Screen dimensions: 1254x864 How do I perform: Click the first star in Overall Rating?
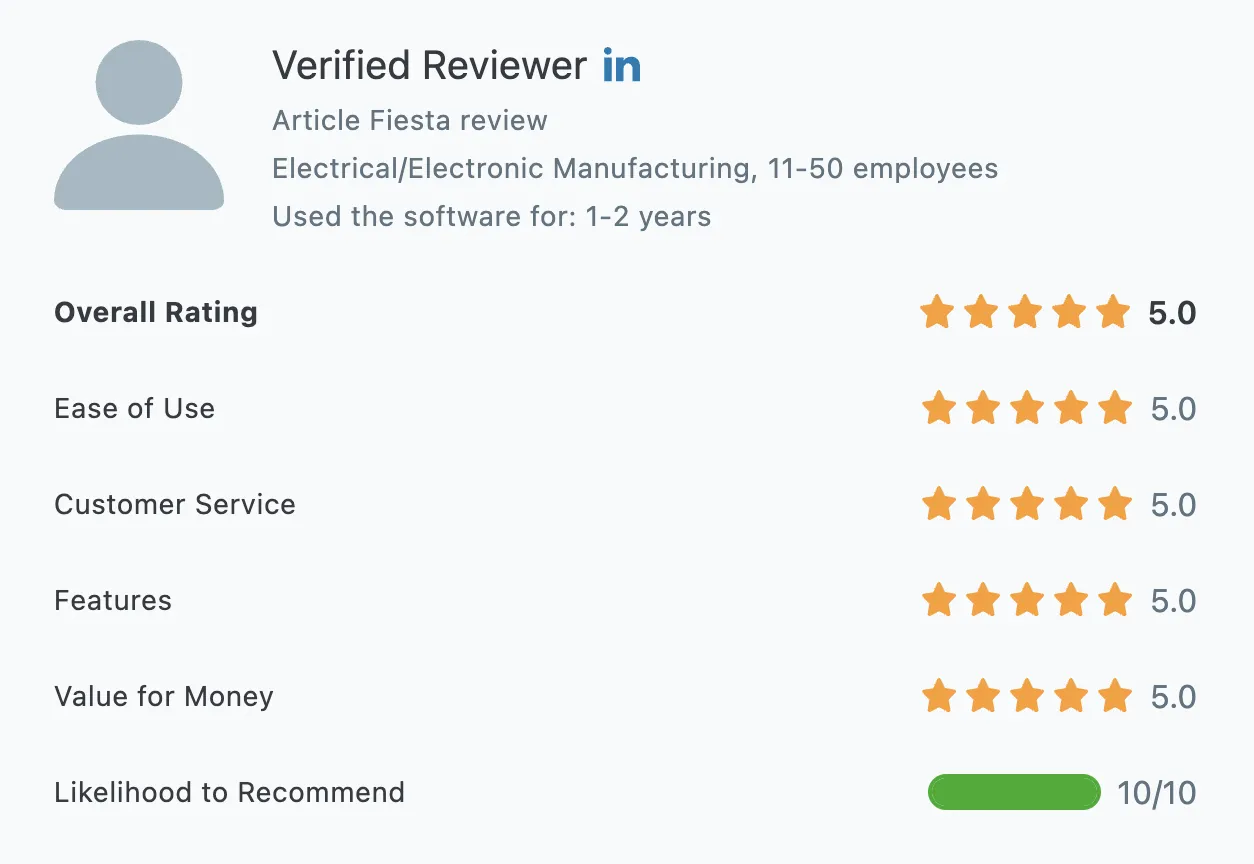[937, 313]
